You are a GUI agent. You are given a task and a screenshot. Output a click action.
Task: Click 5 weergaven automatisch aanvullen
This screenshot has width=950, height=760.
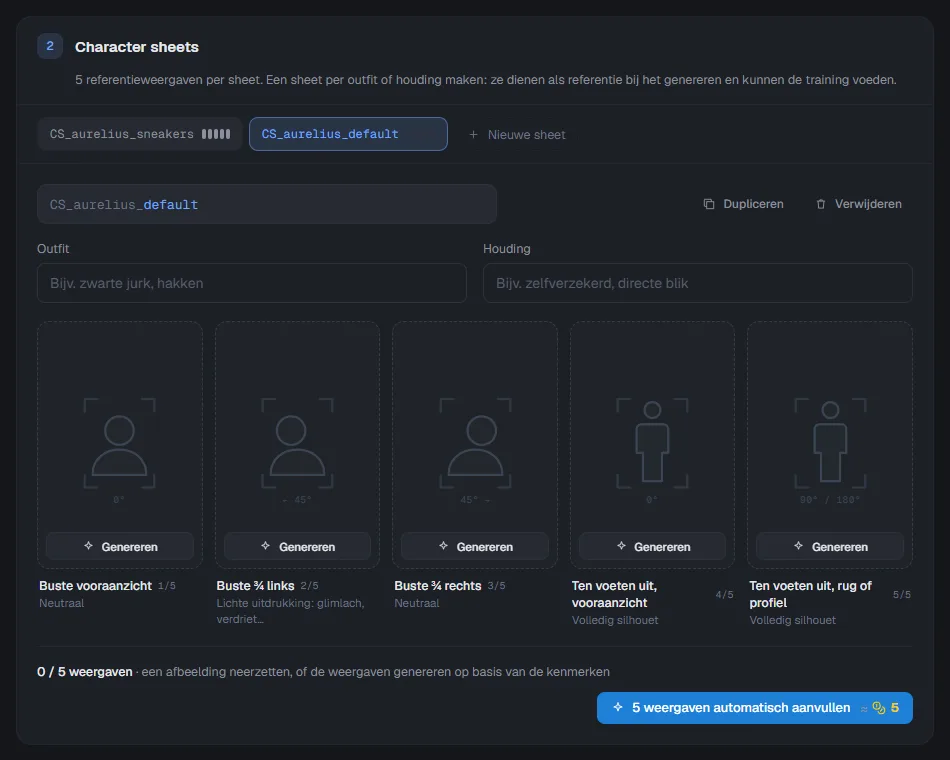pos(755,708)
